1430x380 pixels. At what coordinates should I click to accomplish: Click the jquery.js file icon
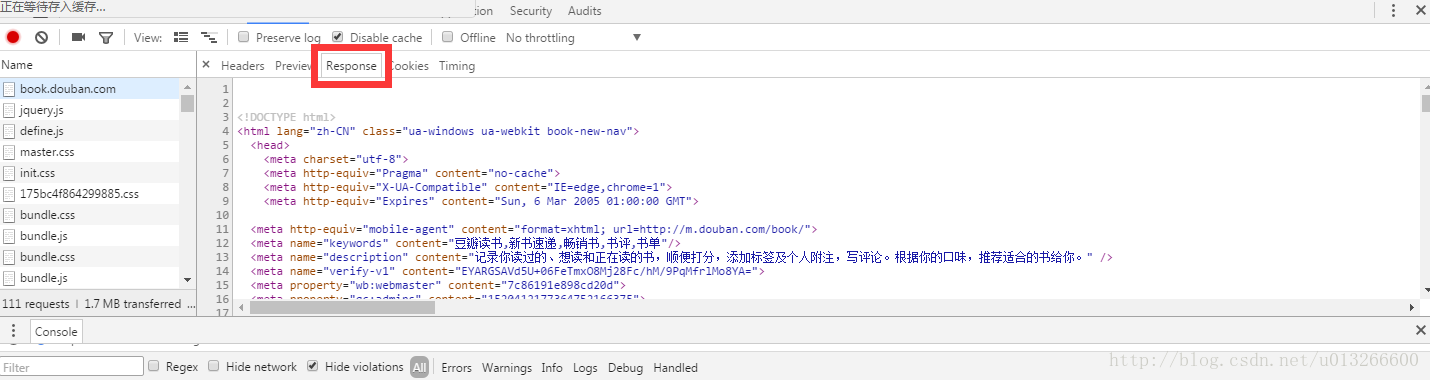pos(9,110)
